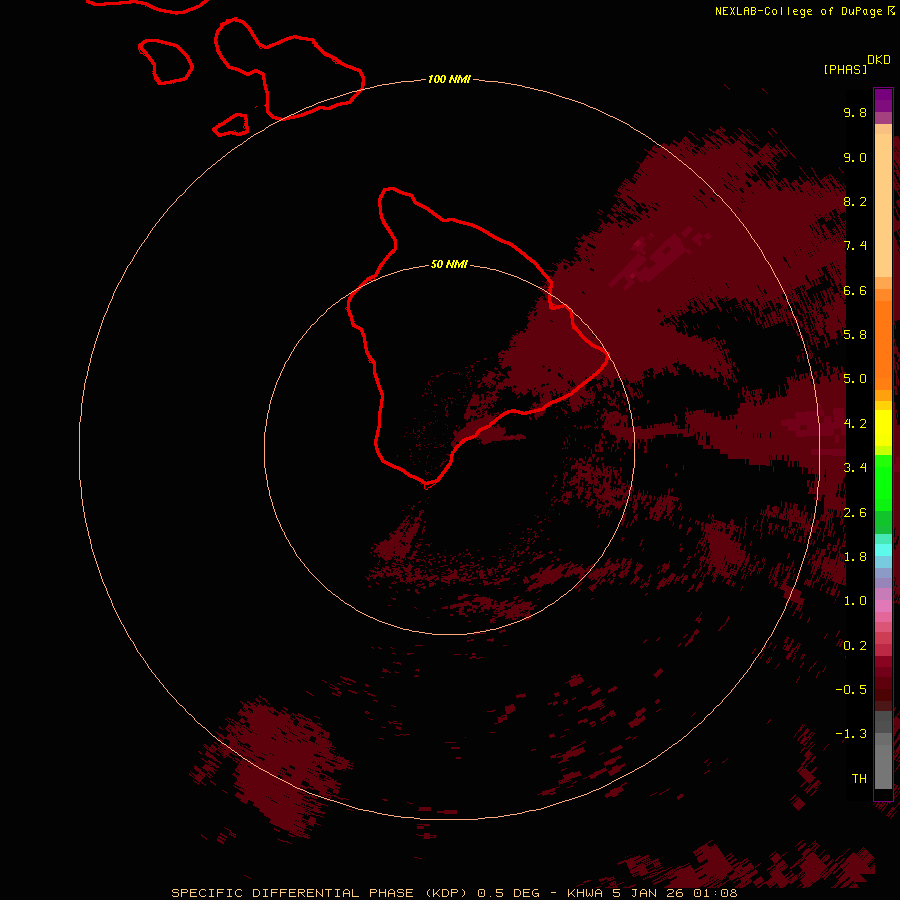900x900 pixels.
Task: Click the small Kahoolawe island outline
Action: pyautogui.click(x=231, y=125)
